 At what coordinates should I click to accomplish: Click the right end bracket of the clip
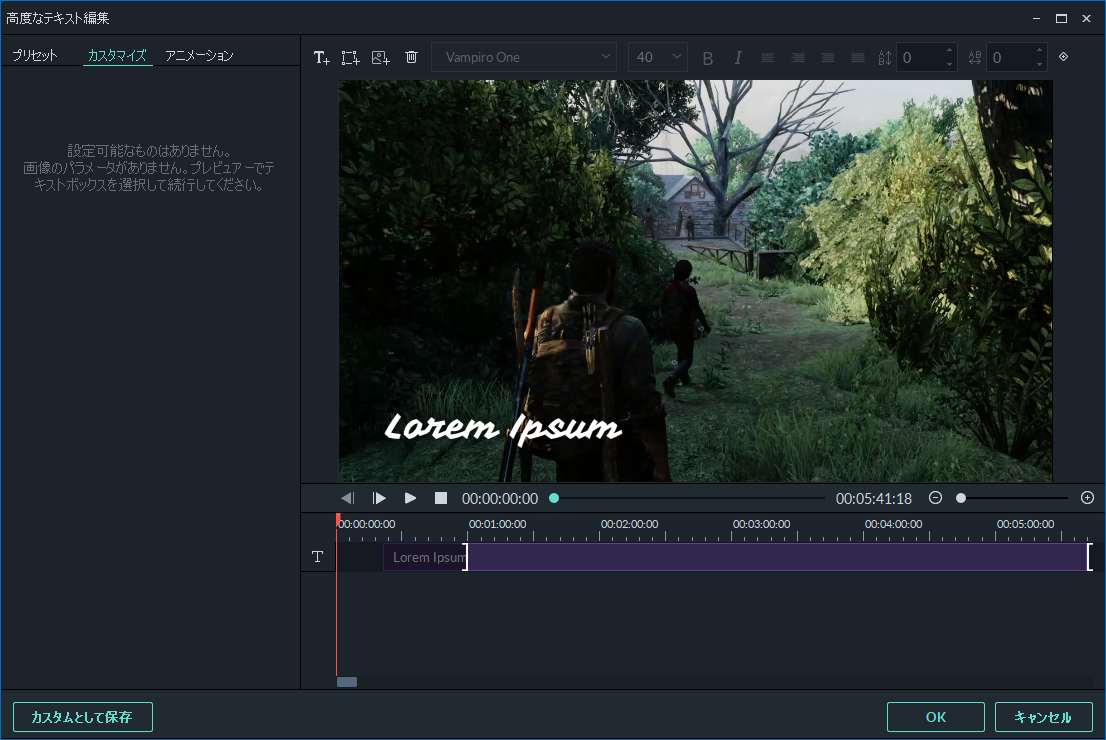1090,557
